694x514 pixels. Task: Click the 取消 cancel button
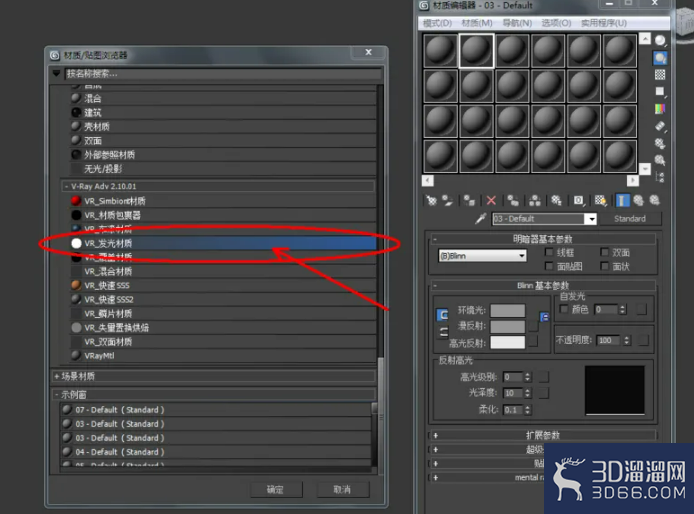coord(343,490)
